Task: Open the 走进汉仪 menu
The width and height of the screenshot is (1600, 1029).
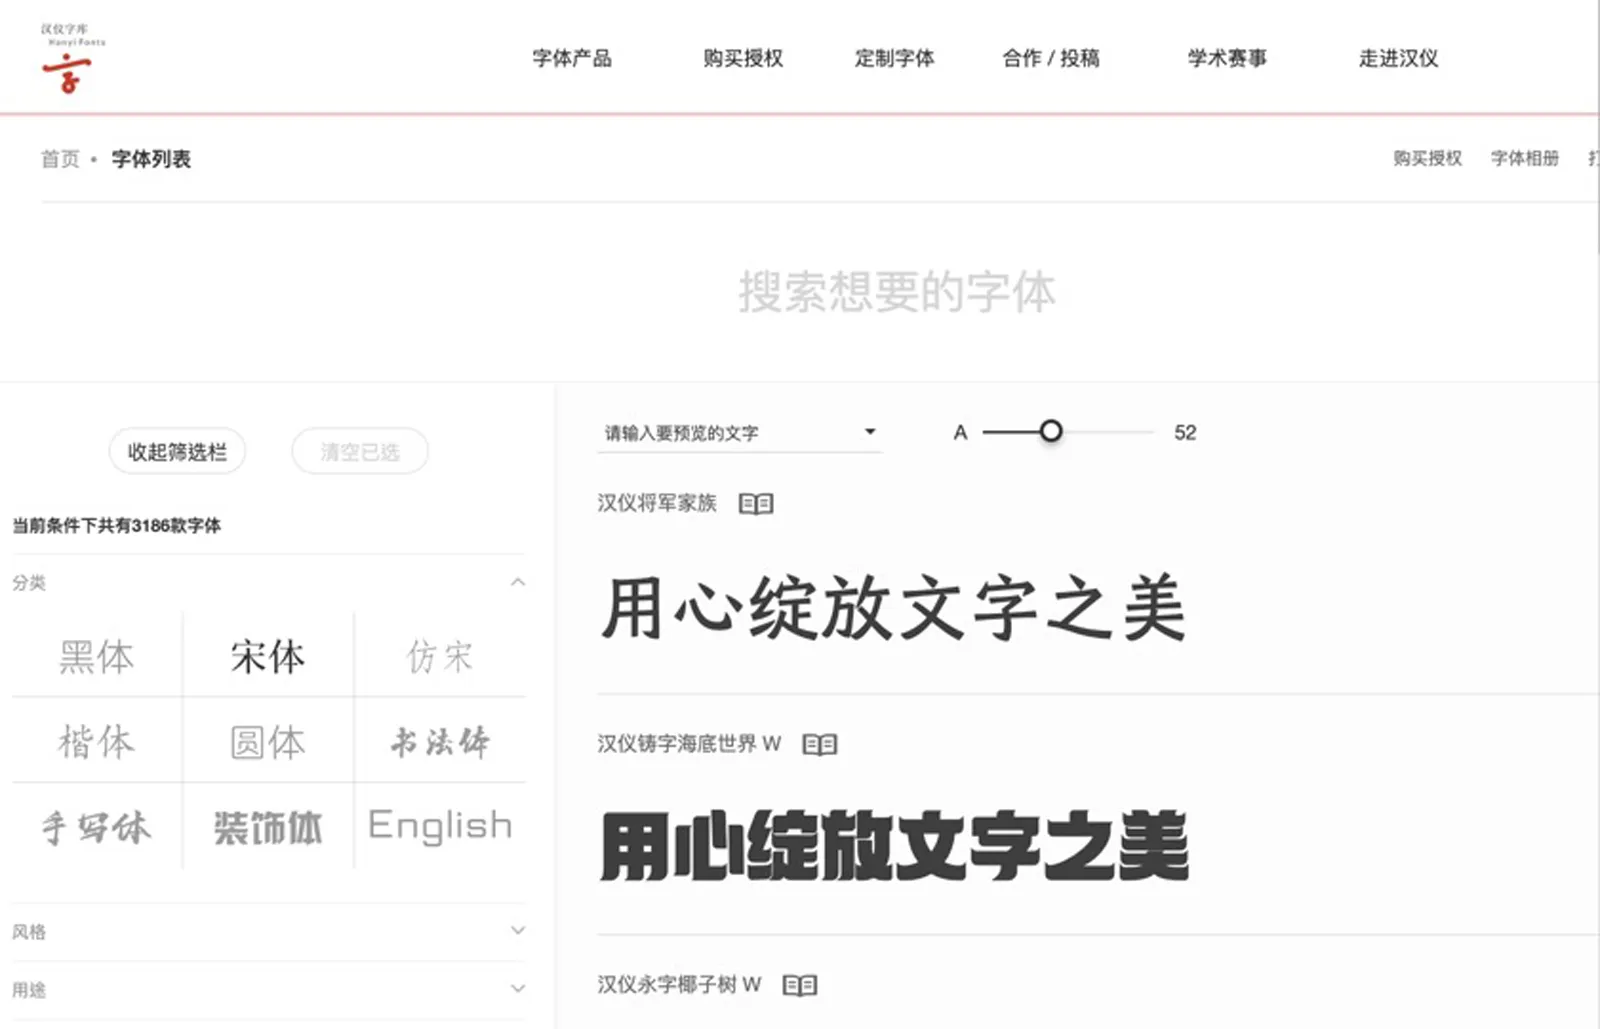Action: click(x=1398, y=58)
